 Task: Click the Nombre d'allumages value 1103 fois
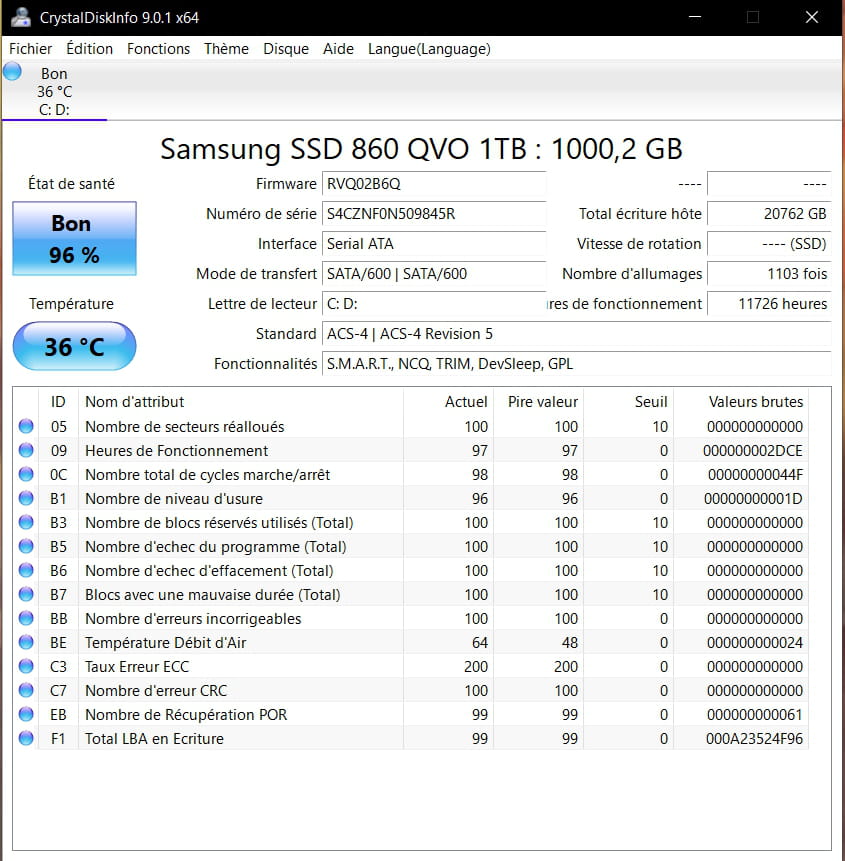point(769,273)
